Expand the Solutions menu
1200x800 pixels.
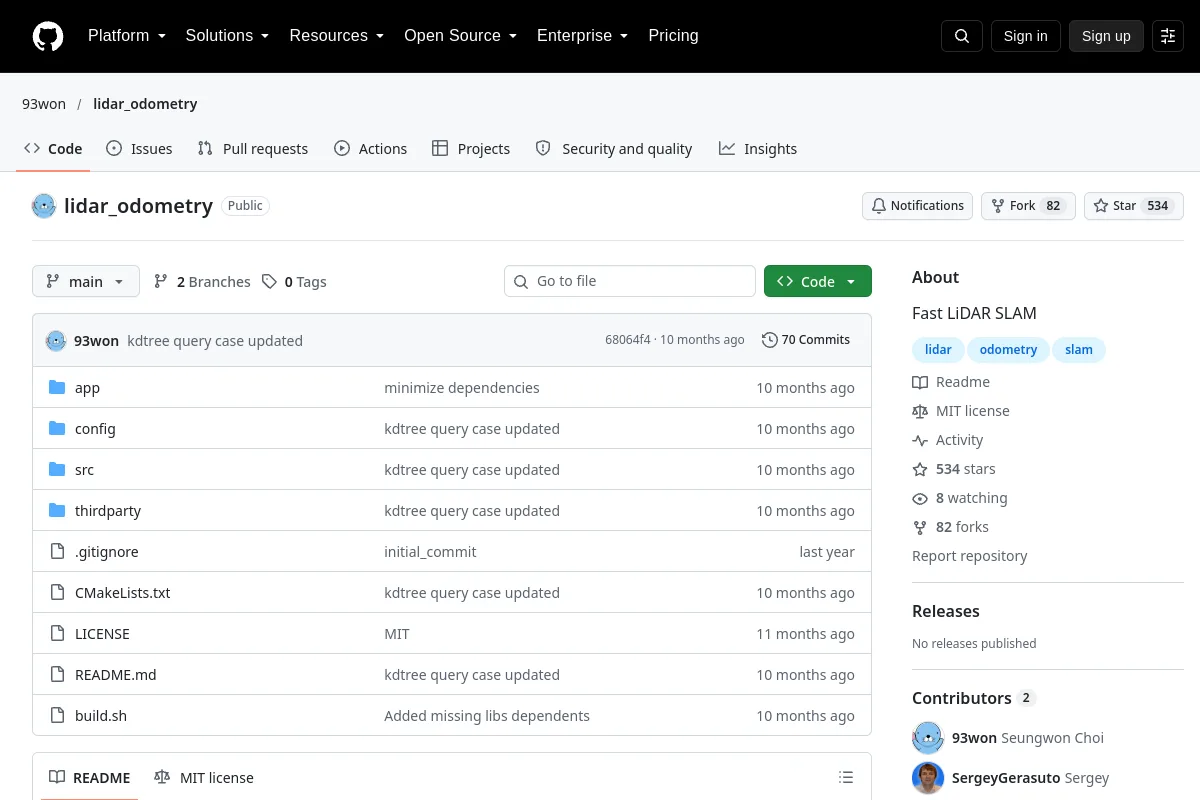click(x=228, y=36)
